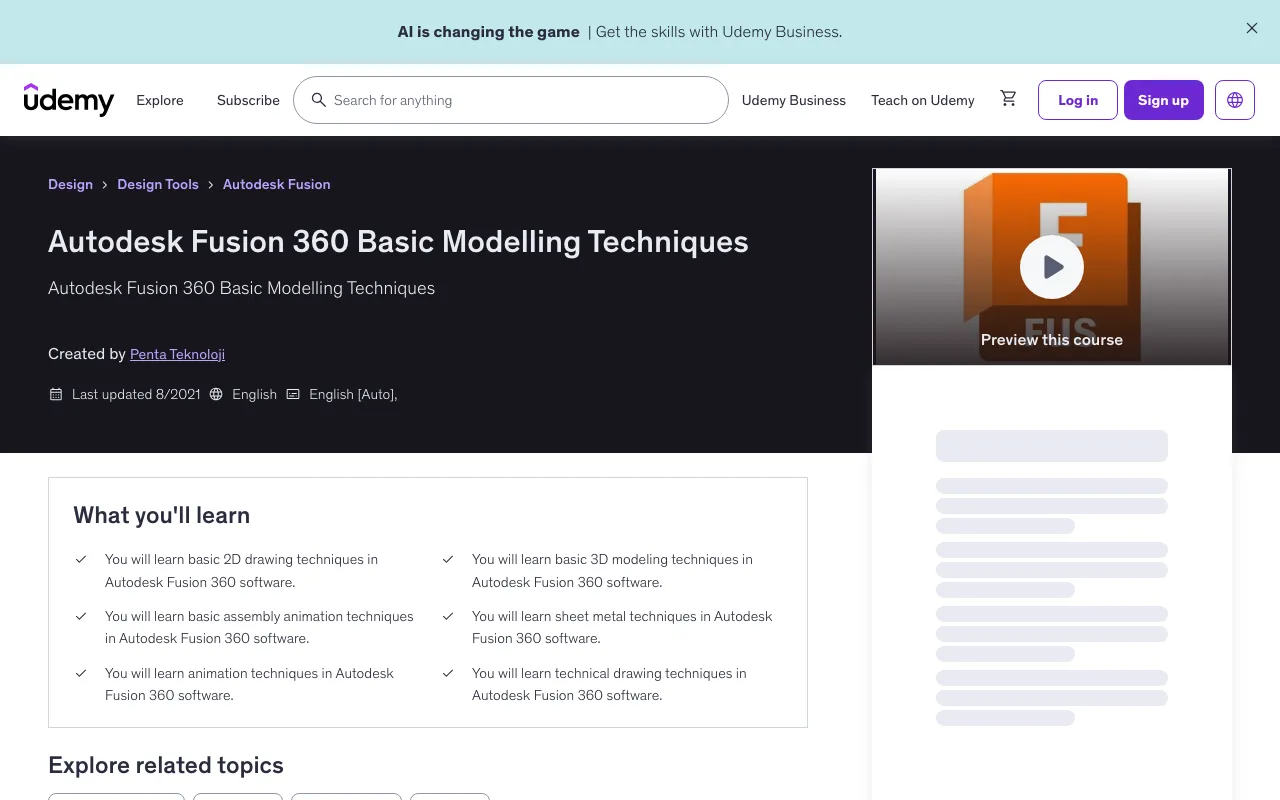Image resolution: width=1280 pixels, height=800 pixels.
Task: Click the Udemy home logo
Action: tap(68, 100)
